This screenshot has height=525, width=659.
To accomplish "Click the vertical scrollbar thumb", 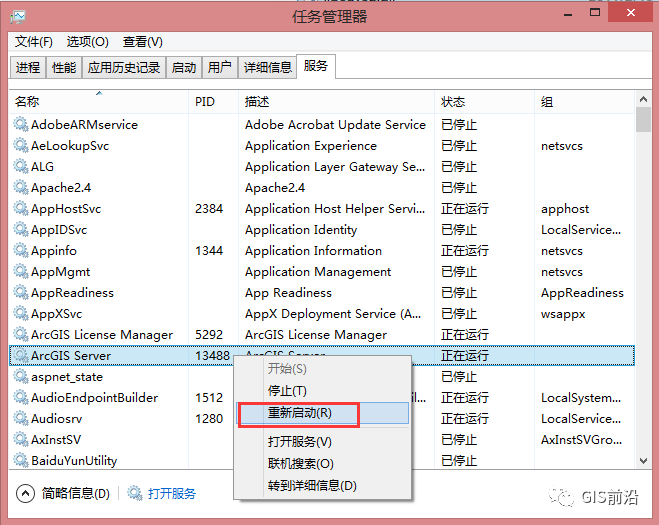I will [x=643, y=120].
